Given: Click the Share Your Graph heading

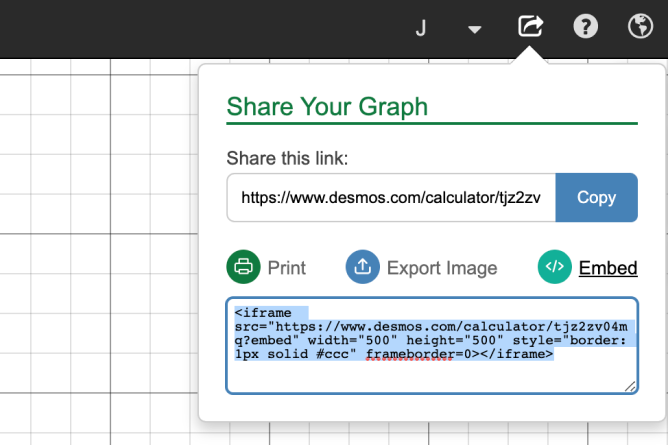Looking at the screenshot, I should coord(327,107).
